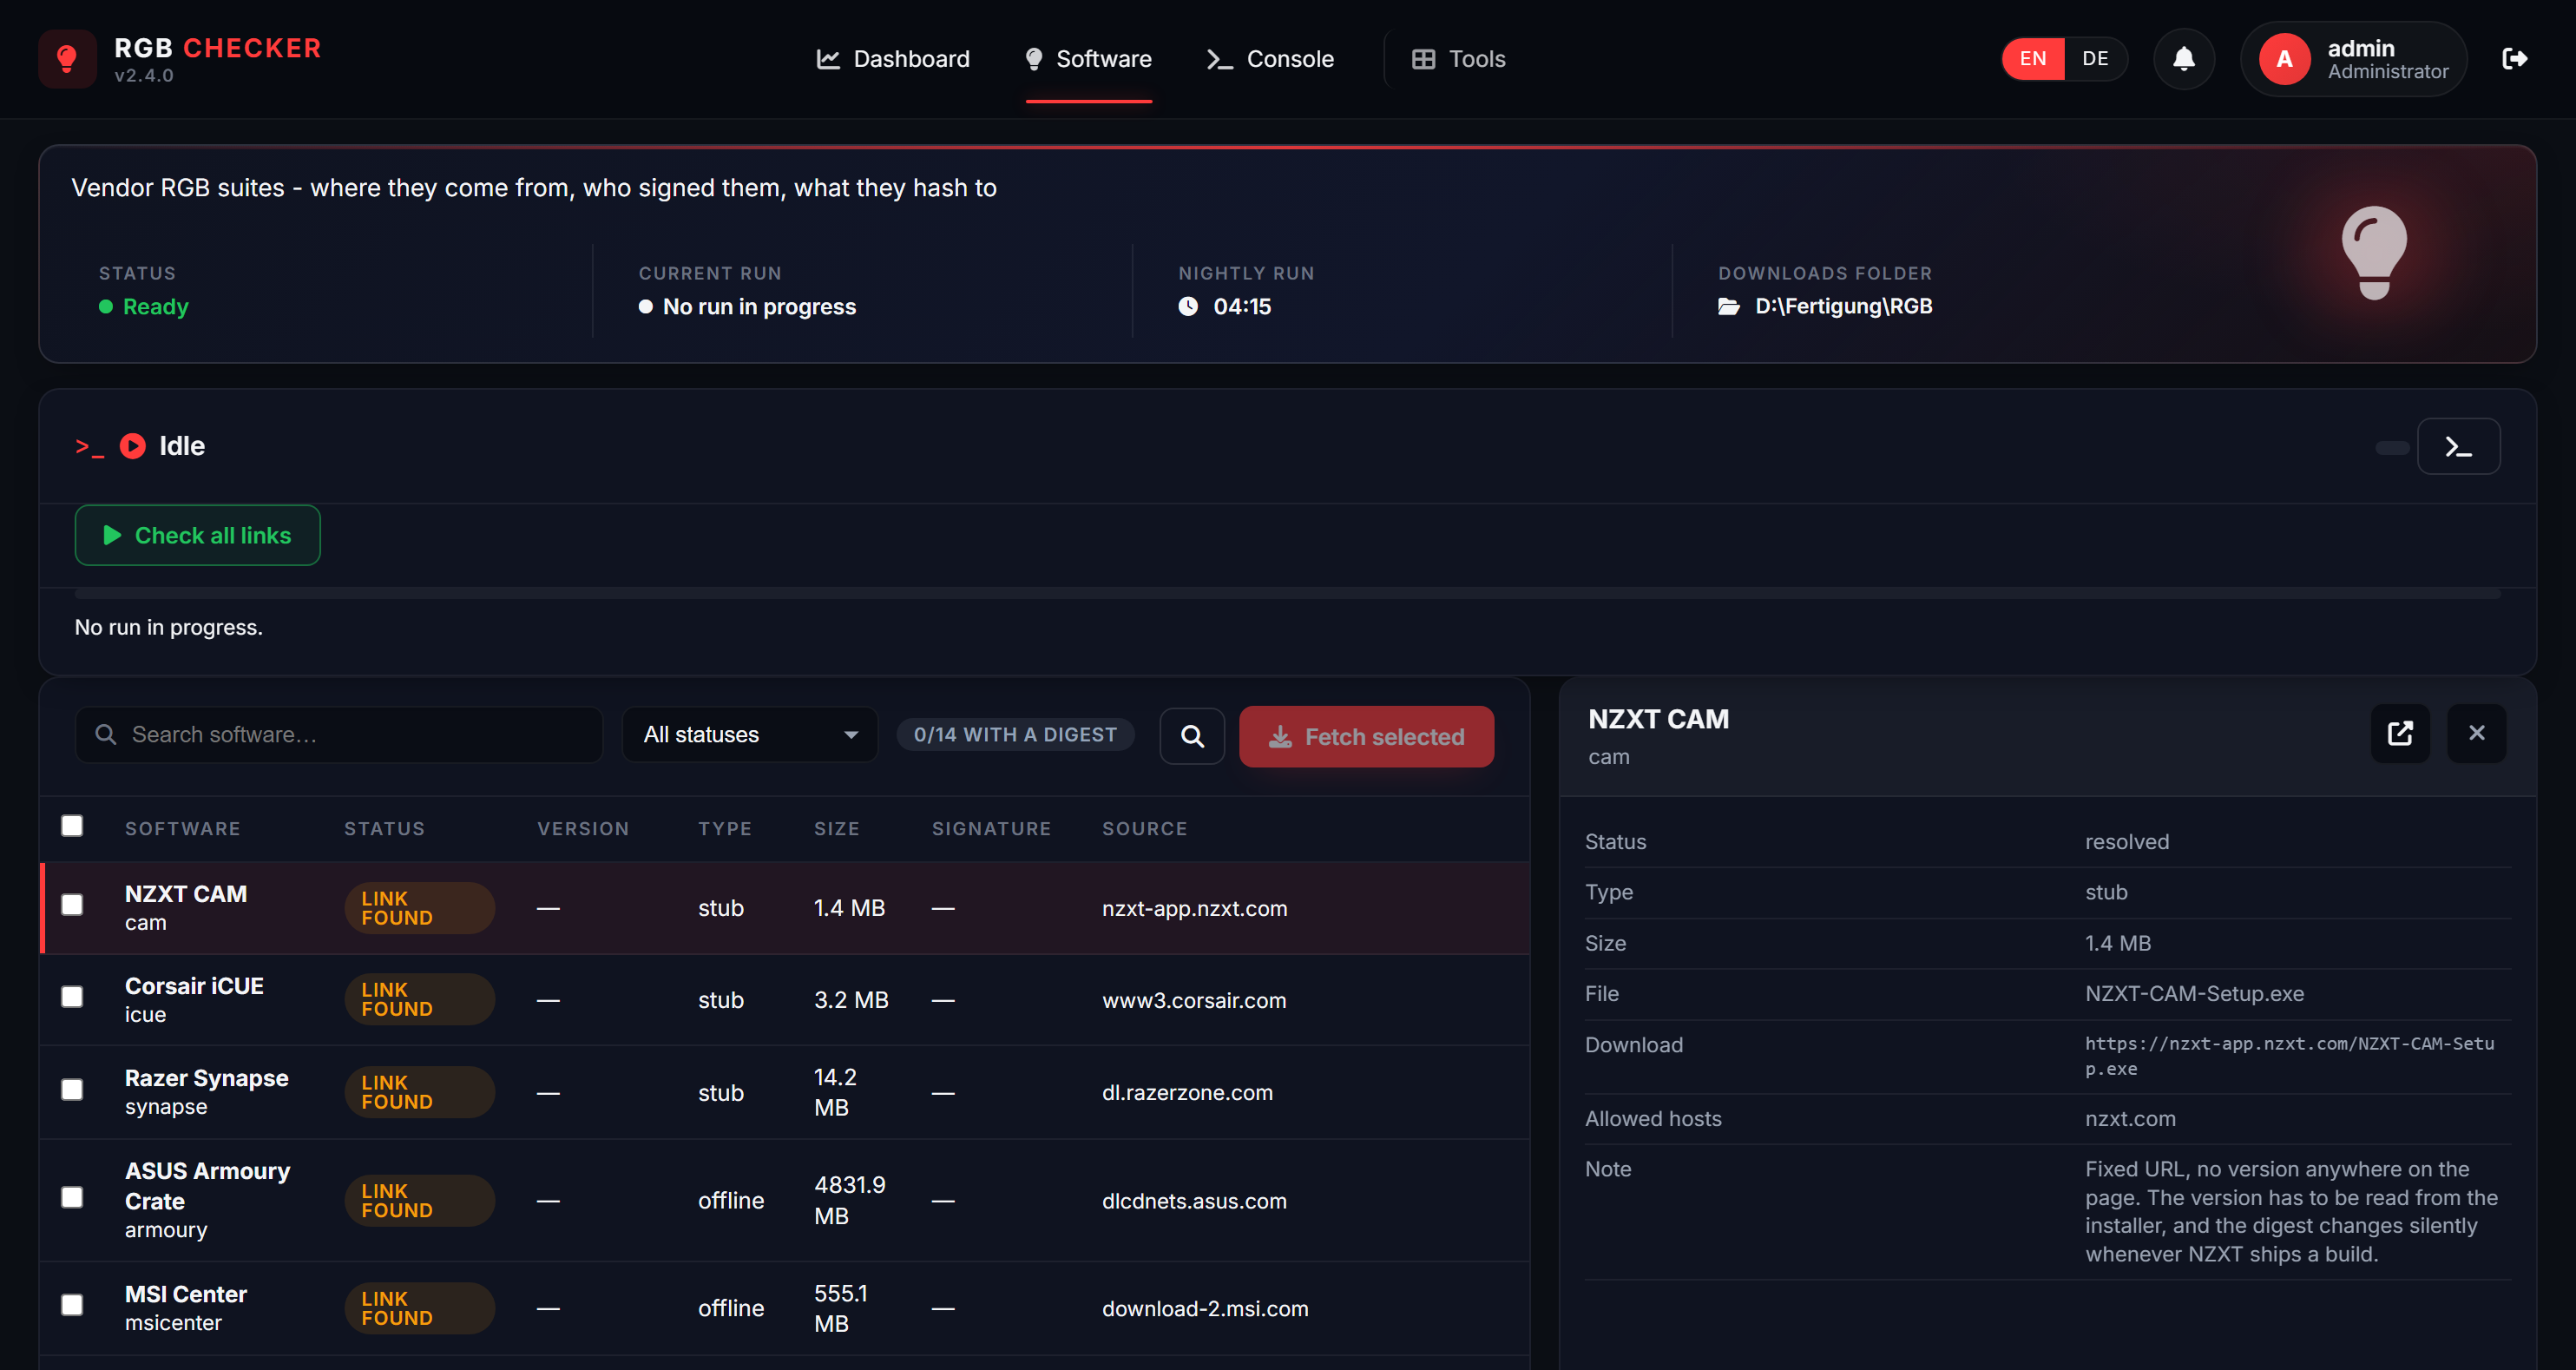Image resolution: width=2576 pixels, height=1370 pixels.
Task: Click the 3.2 MB size cell
Action: coord(851,1000)
